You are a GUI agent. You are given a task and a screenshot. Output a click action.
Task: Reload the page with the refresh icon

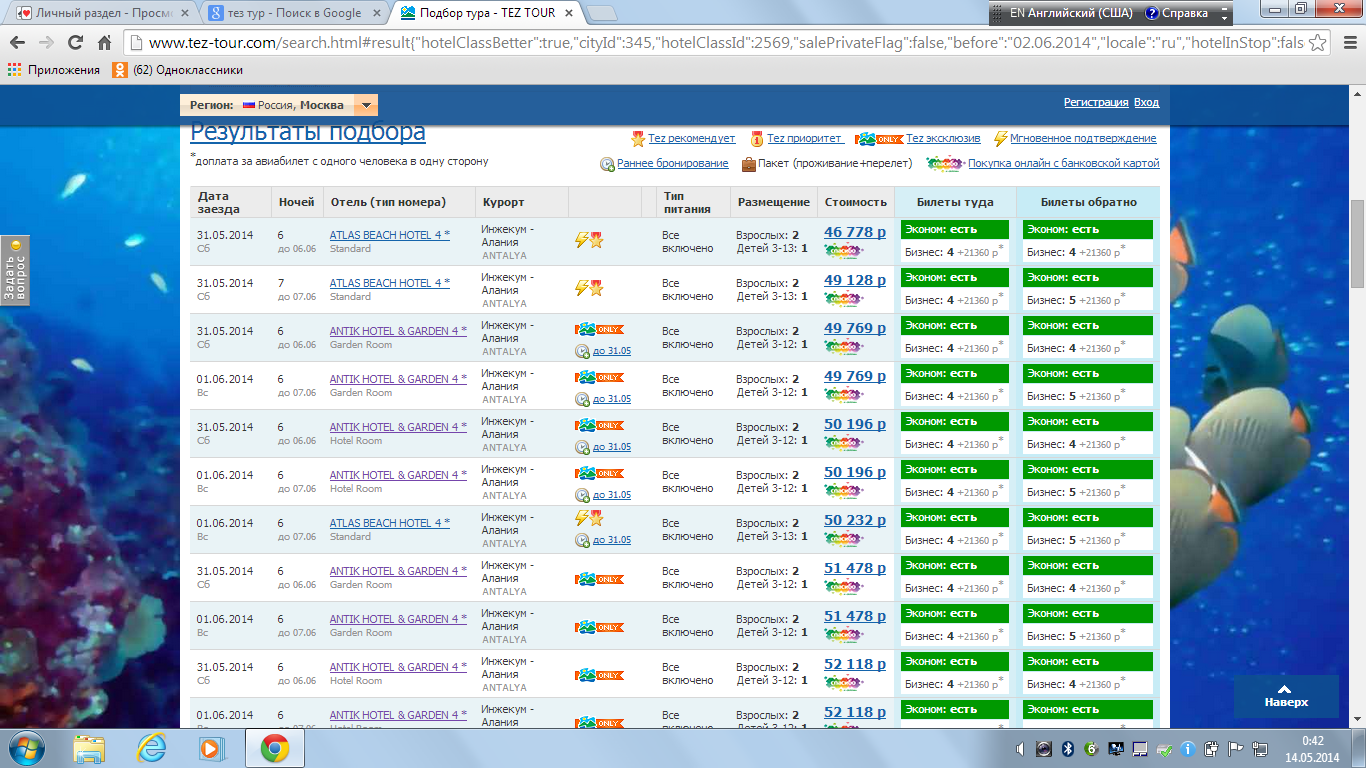(x=75, y=43)
